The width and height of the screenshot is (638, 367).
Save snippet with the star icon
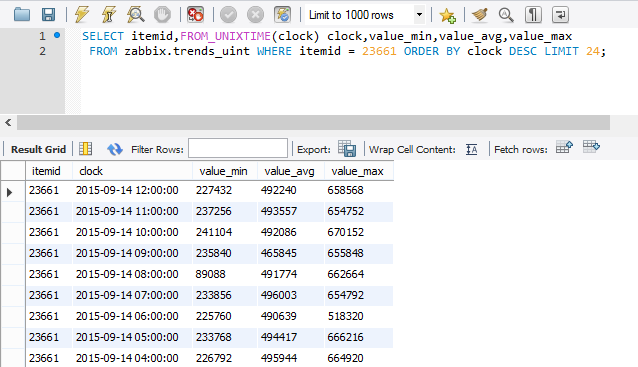(447, 15)
